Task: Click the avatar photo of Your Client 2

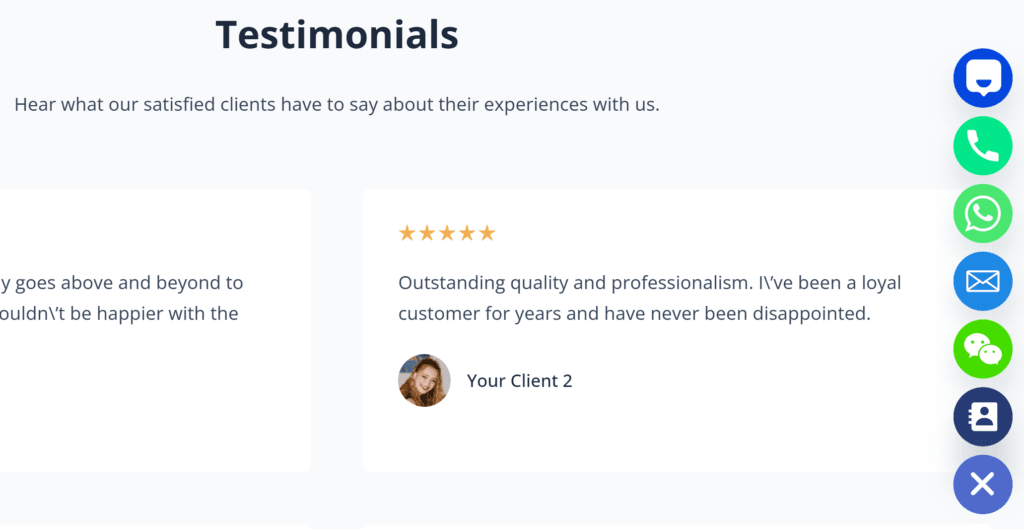Action: [424, 381]
